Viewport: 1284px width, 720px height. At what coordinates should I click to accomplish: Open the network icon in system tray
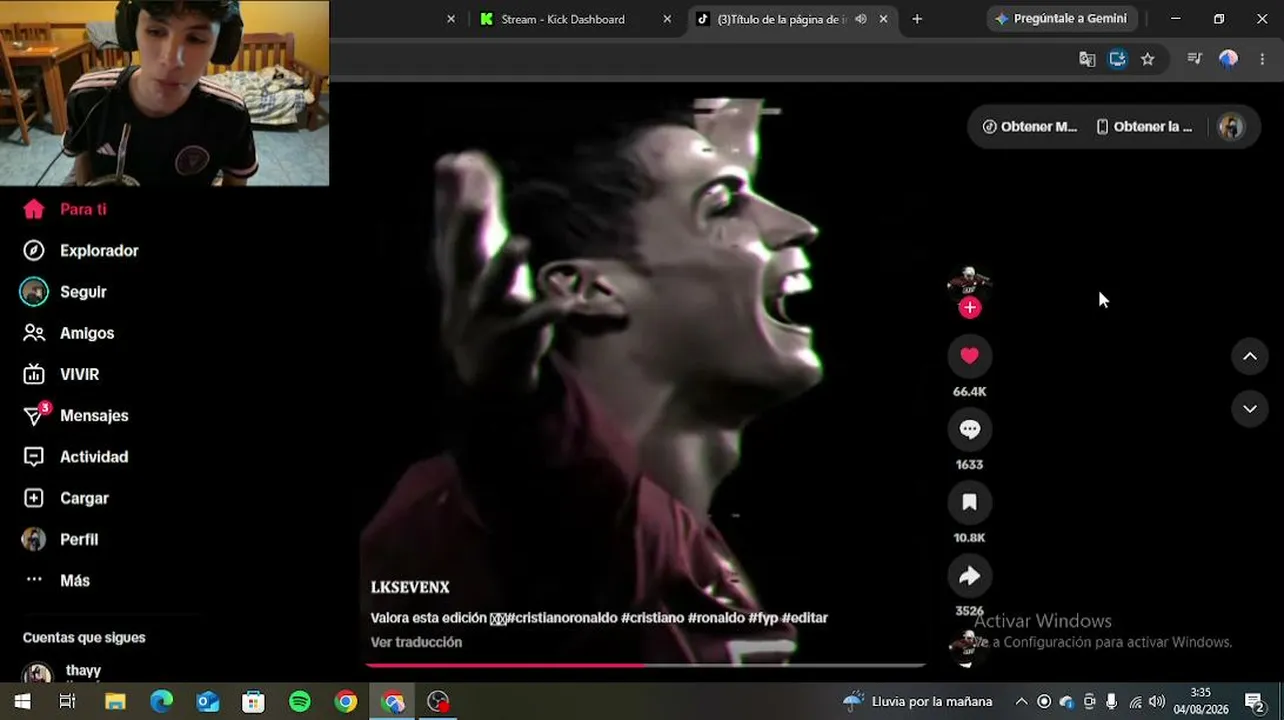1135,702
